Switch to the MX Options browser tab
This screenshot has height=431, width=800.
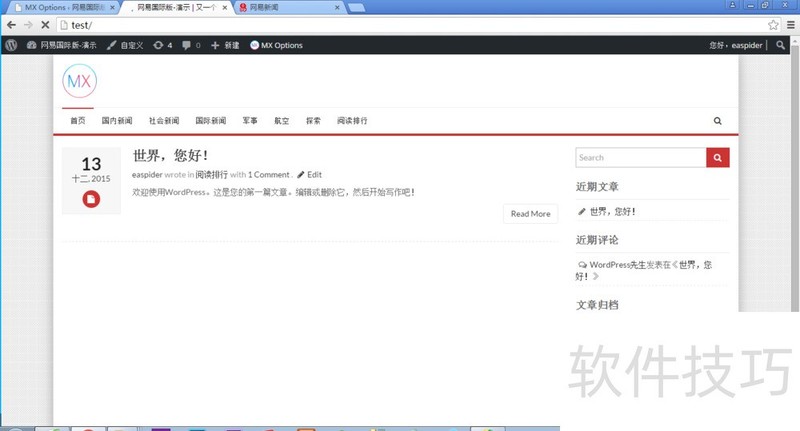point(63,7)
